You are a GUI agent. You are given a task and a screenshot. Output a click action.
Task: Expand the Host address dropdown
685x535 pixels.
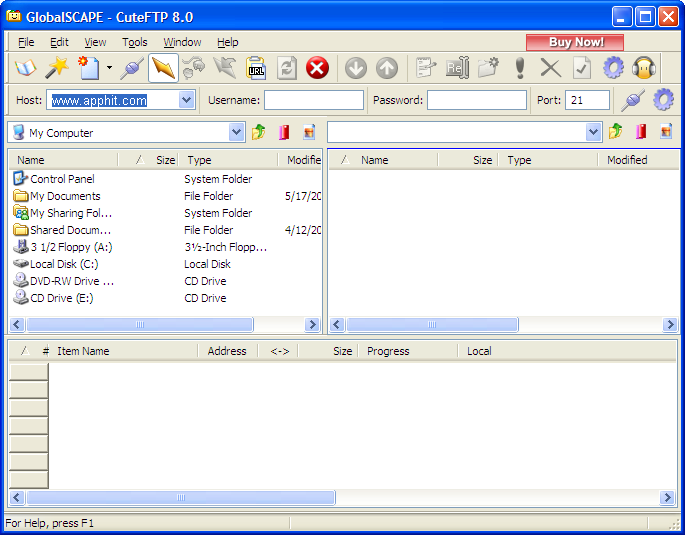[187, 100]
